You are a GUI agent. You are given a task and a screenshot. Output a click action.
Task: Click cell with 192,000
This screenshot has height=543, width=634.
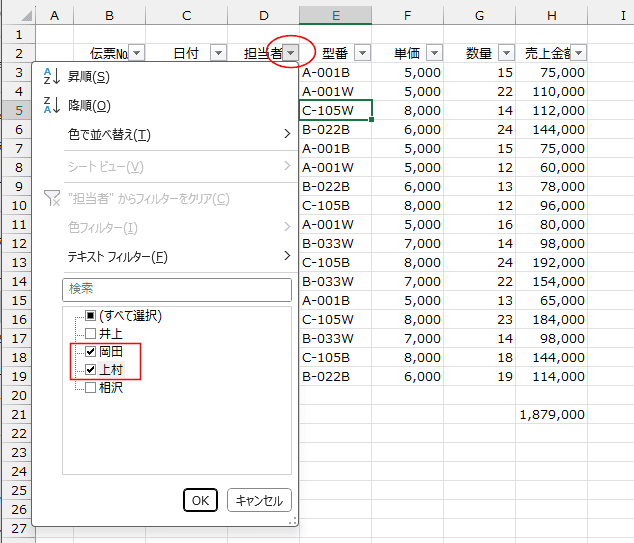click(x=552, y=262)
